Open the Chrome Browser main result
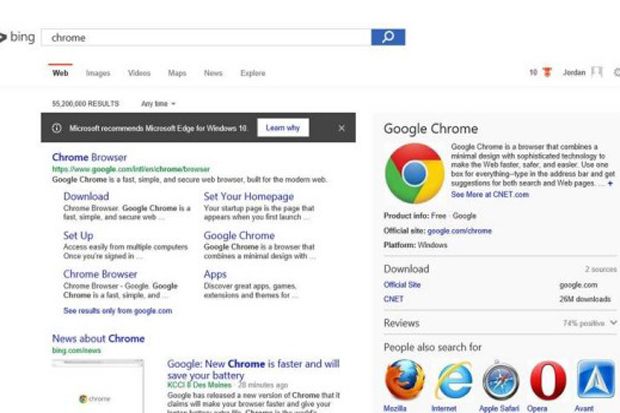This screenshot has width=620, height=413. pyautogui.click(x=89, y=157)
